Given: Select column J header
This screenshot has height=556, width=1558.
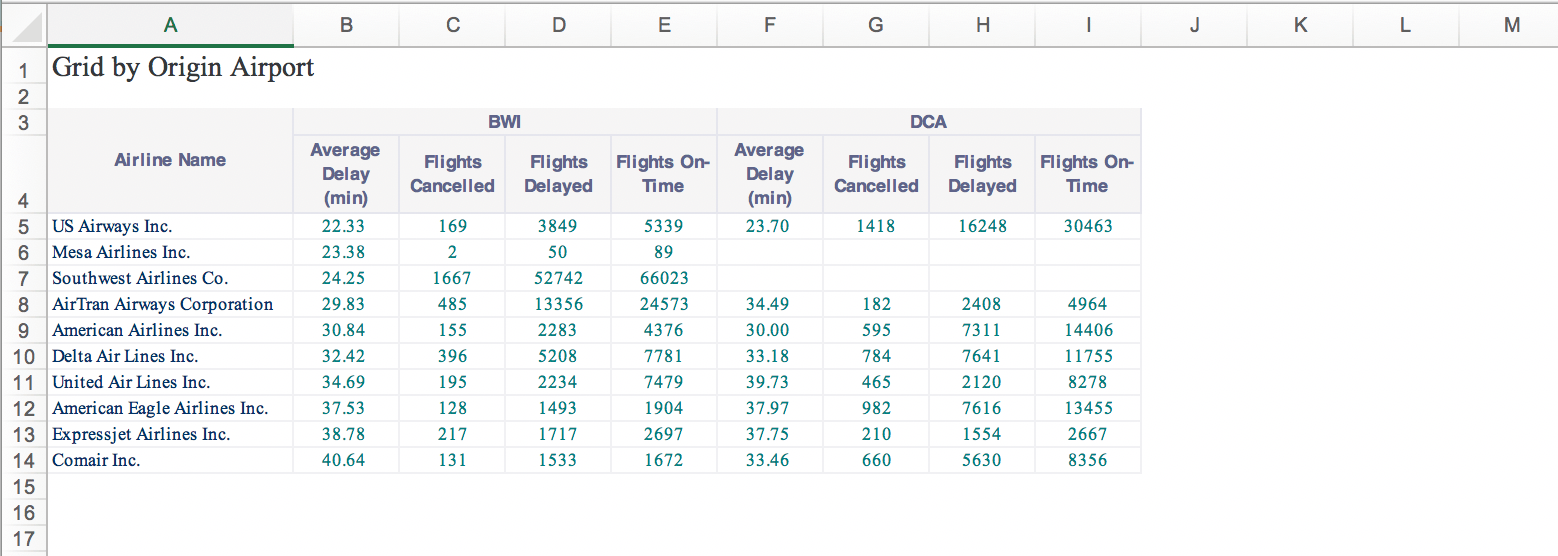Looking at the screenshot, I should pyautogui.click(x=1194, y=26).
